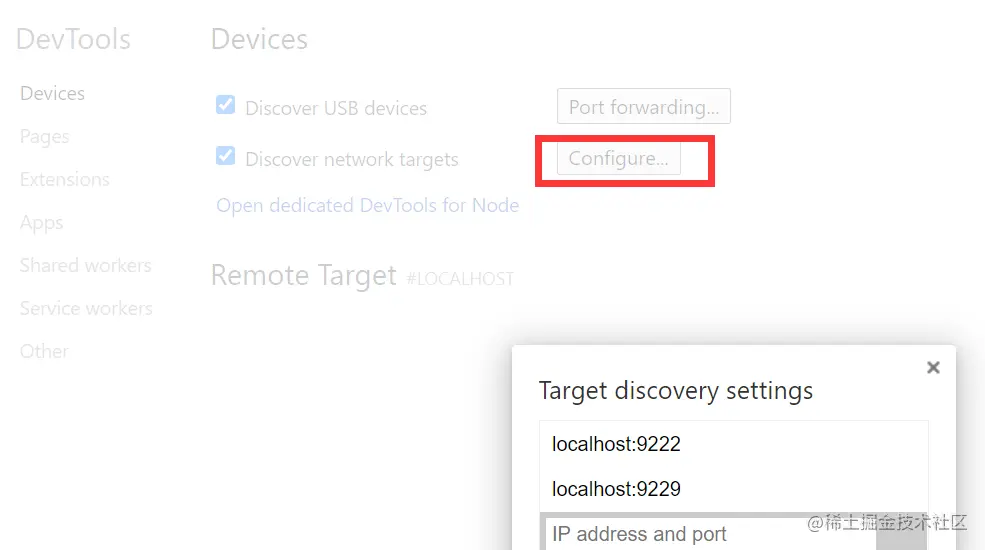Click the Port forwarding... button

(x=643, y=107)
